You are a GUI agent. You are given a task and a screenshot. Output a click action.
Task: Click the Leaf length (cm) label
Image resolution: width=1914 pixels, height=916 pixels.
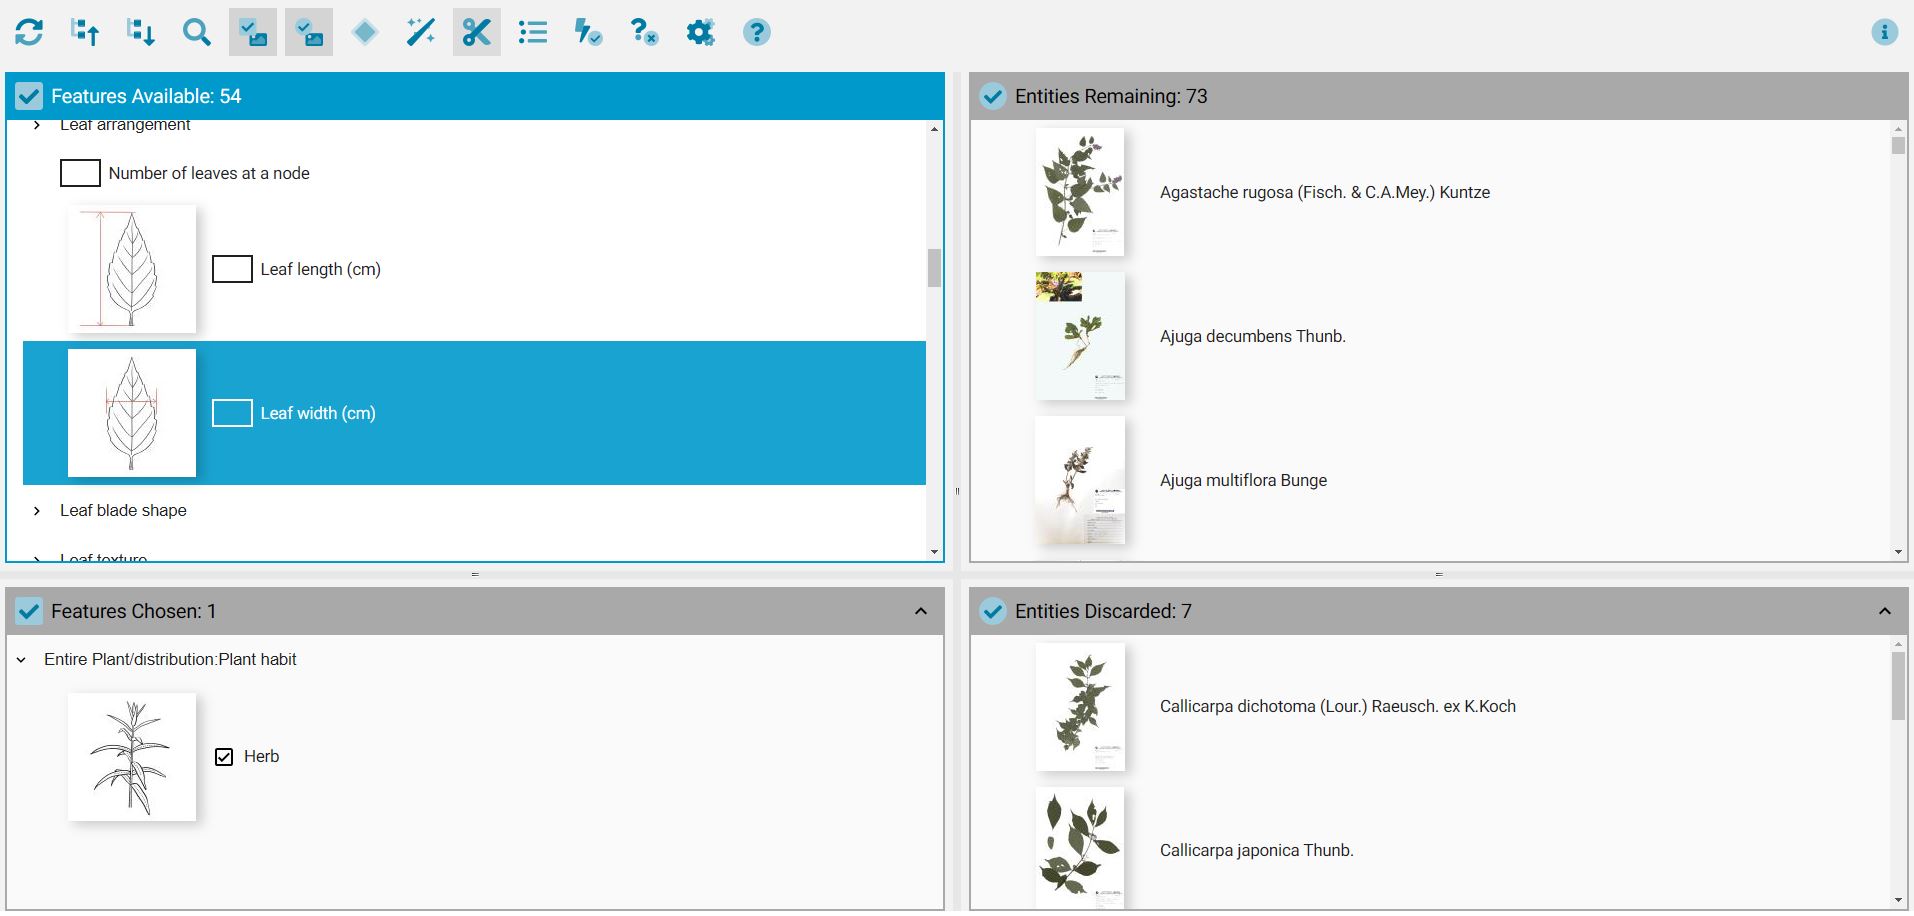pos(321,269)
